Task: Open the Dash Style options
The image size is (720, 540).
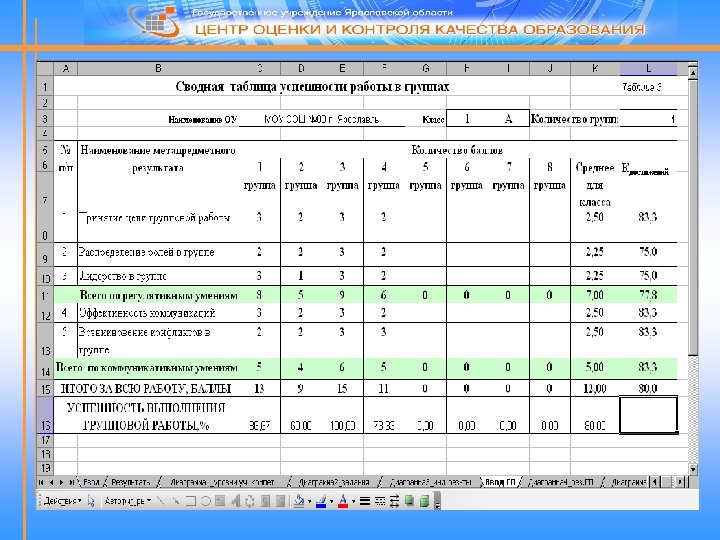Action: click(x=380, y=501)
